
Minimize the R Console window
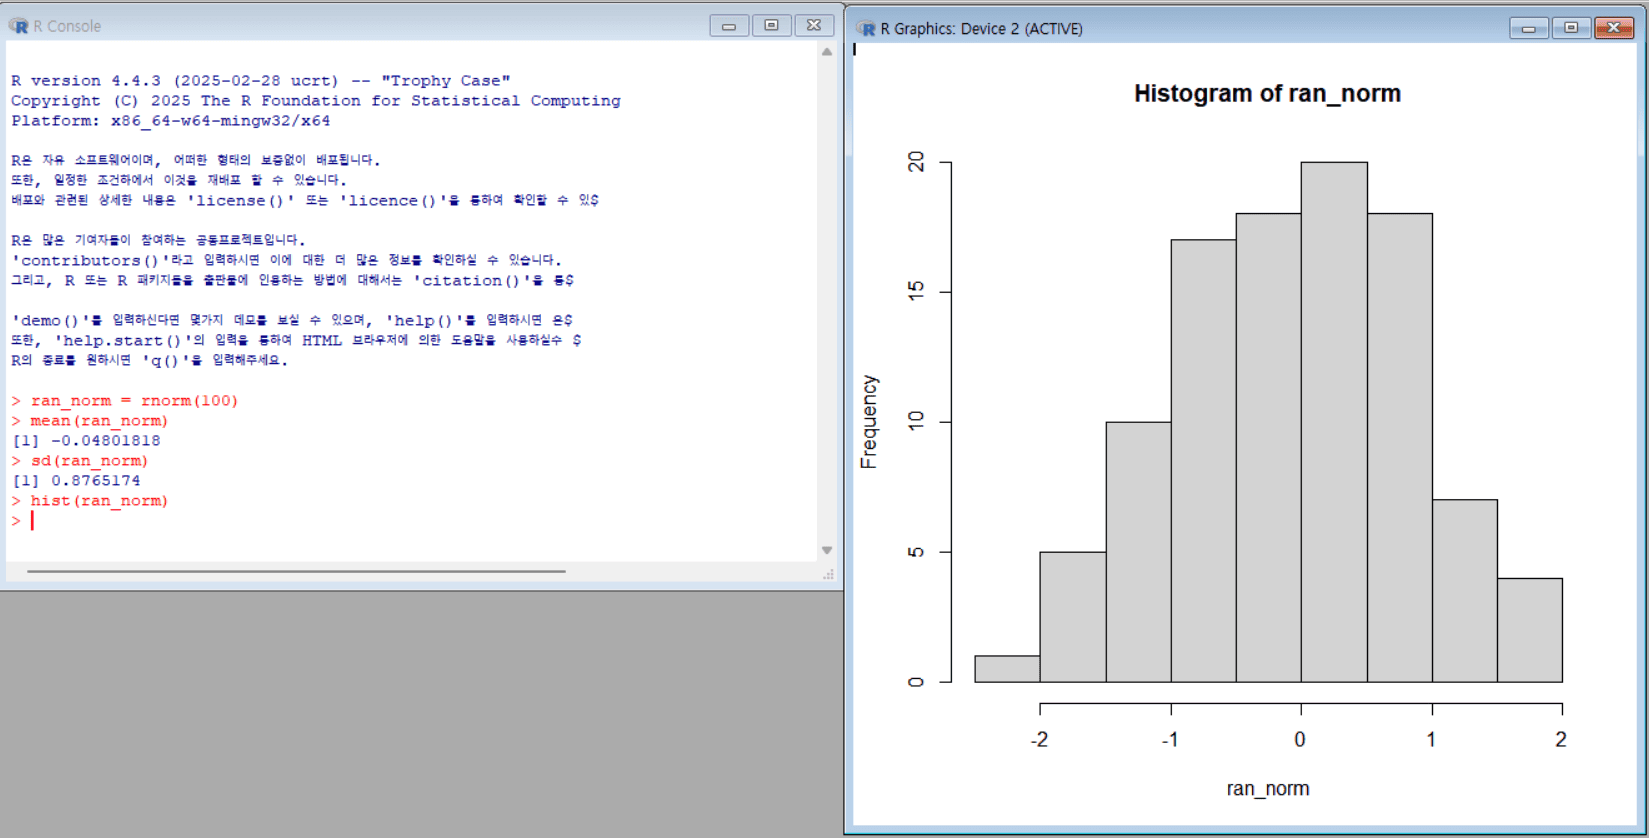728,26
